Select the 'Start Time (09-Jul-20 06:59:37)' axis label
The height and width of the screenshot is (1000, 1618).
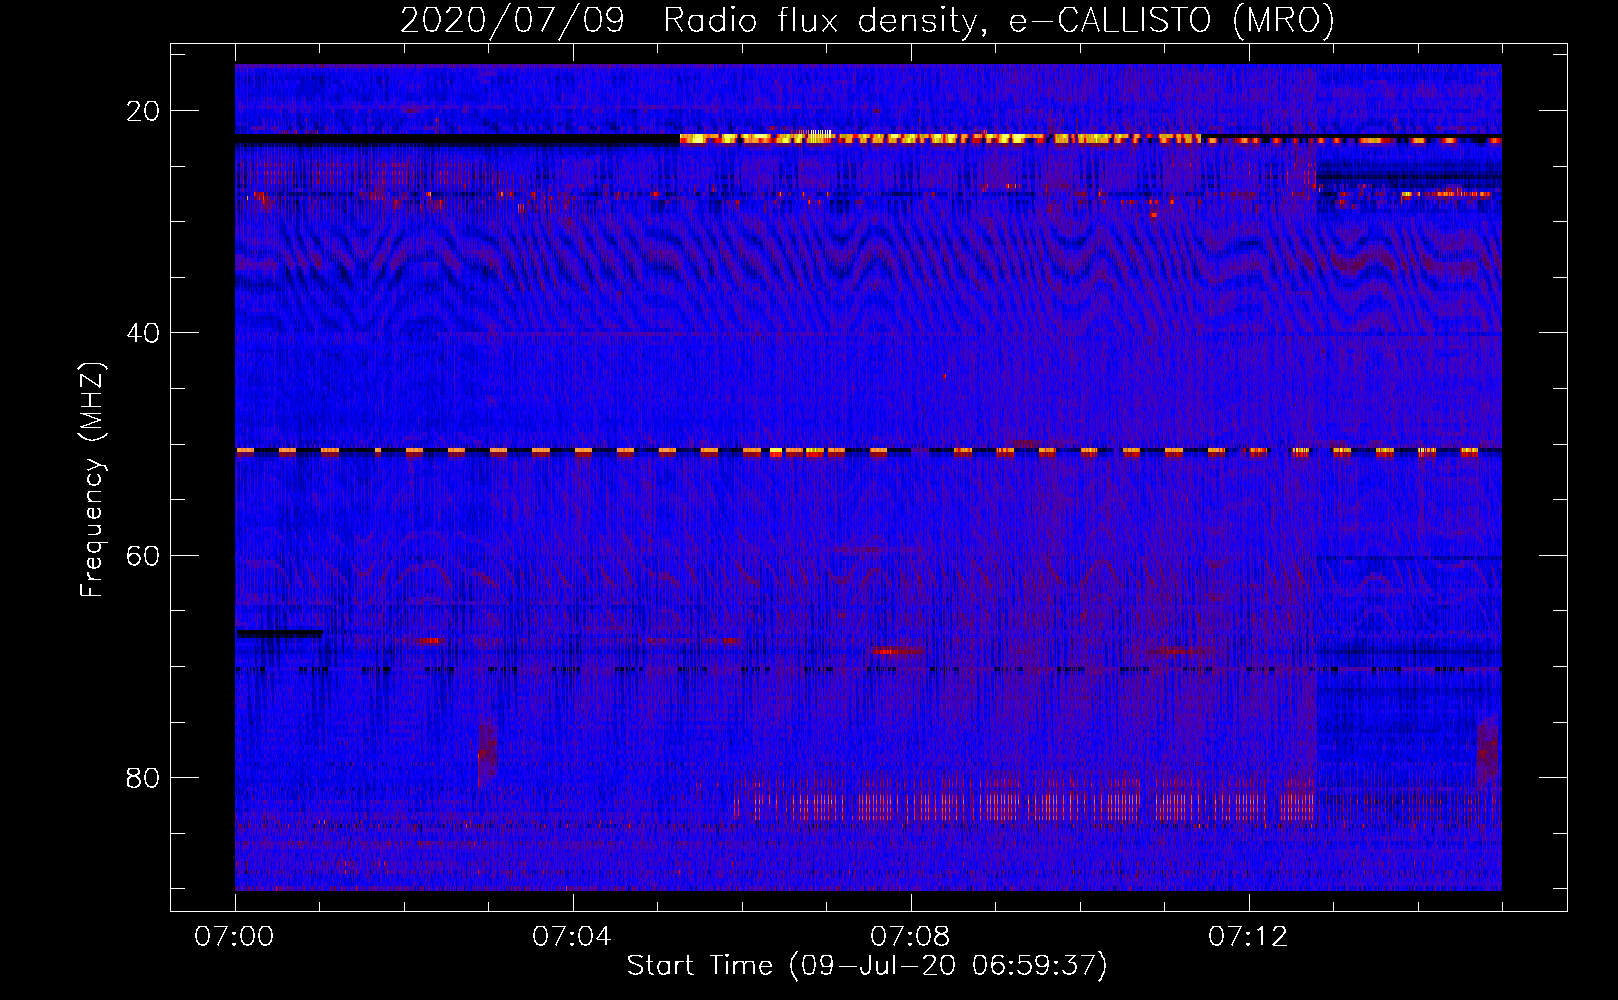coord(867,966)
